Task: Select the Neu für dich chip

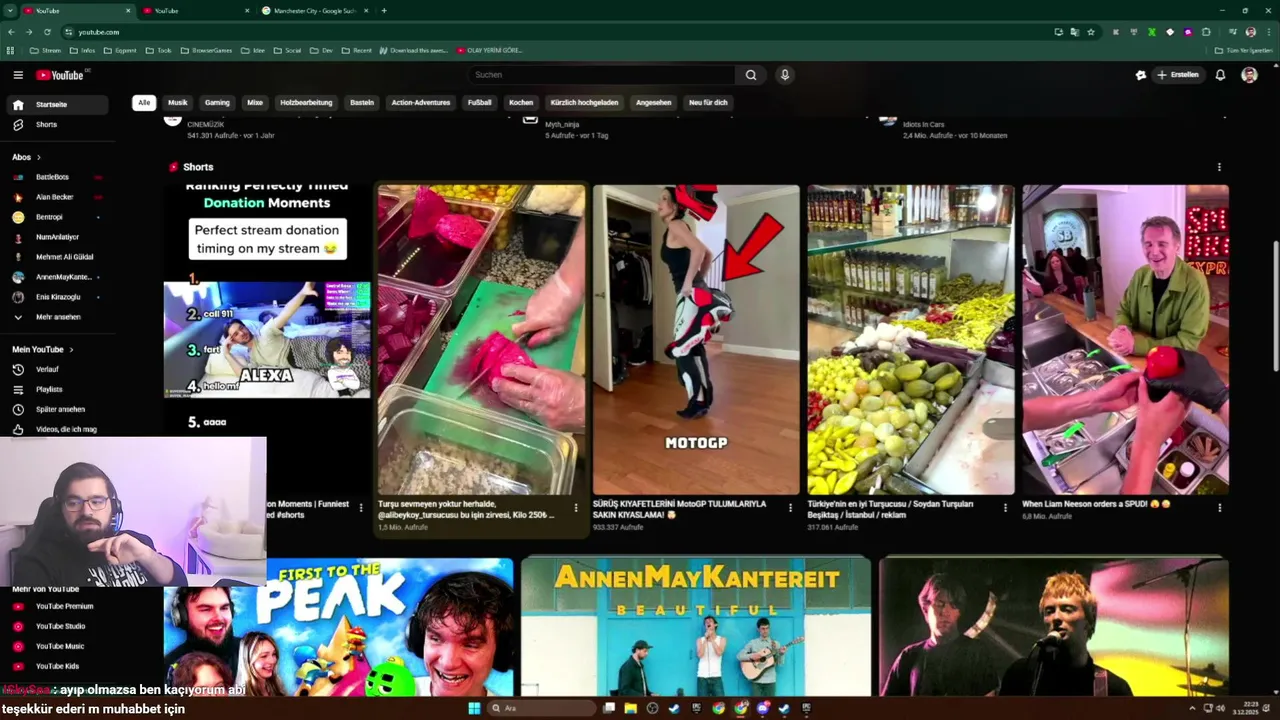Action: (708, 103)
